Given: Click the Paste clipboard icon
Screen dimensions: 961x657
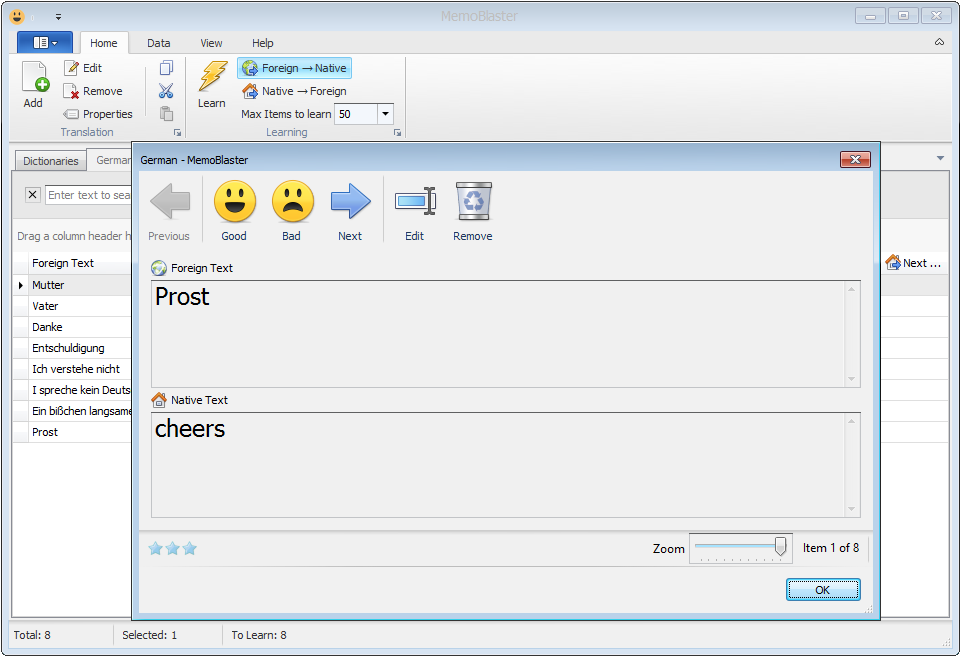Looking at the screenshot, I should coord(166,113).
